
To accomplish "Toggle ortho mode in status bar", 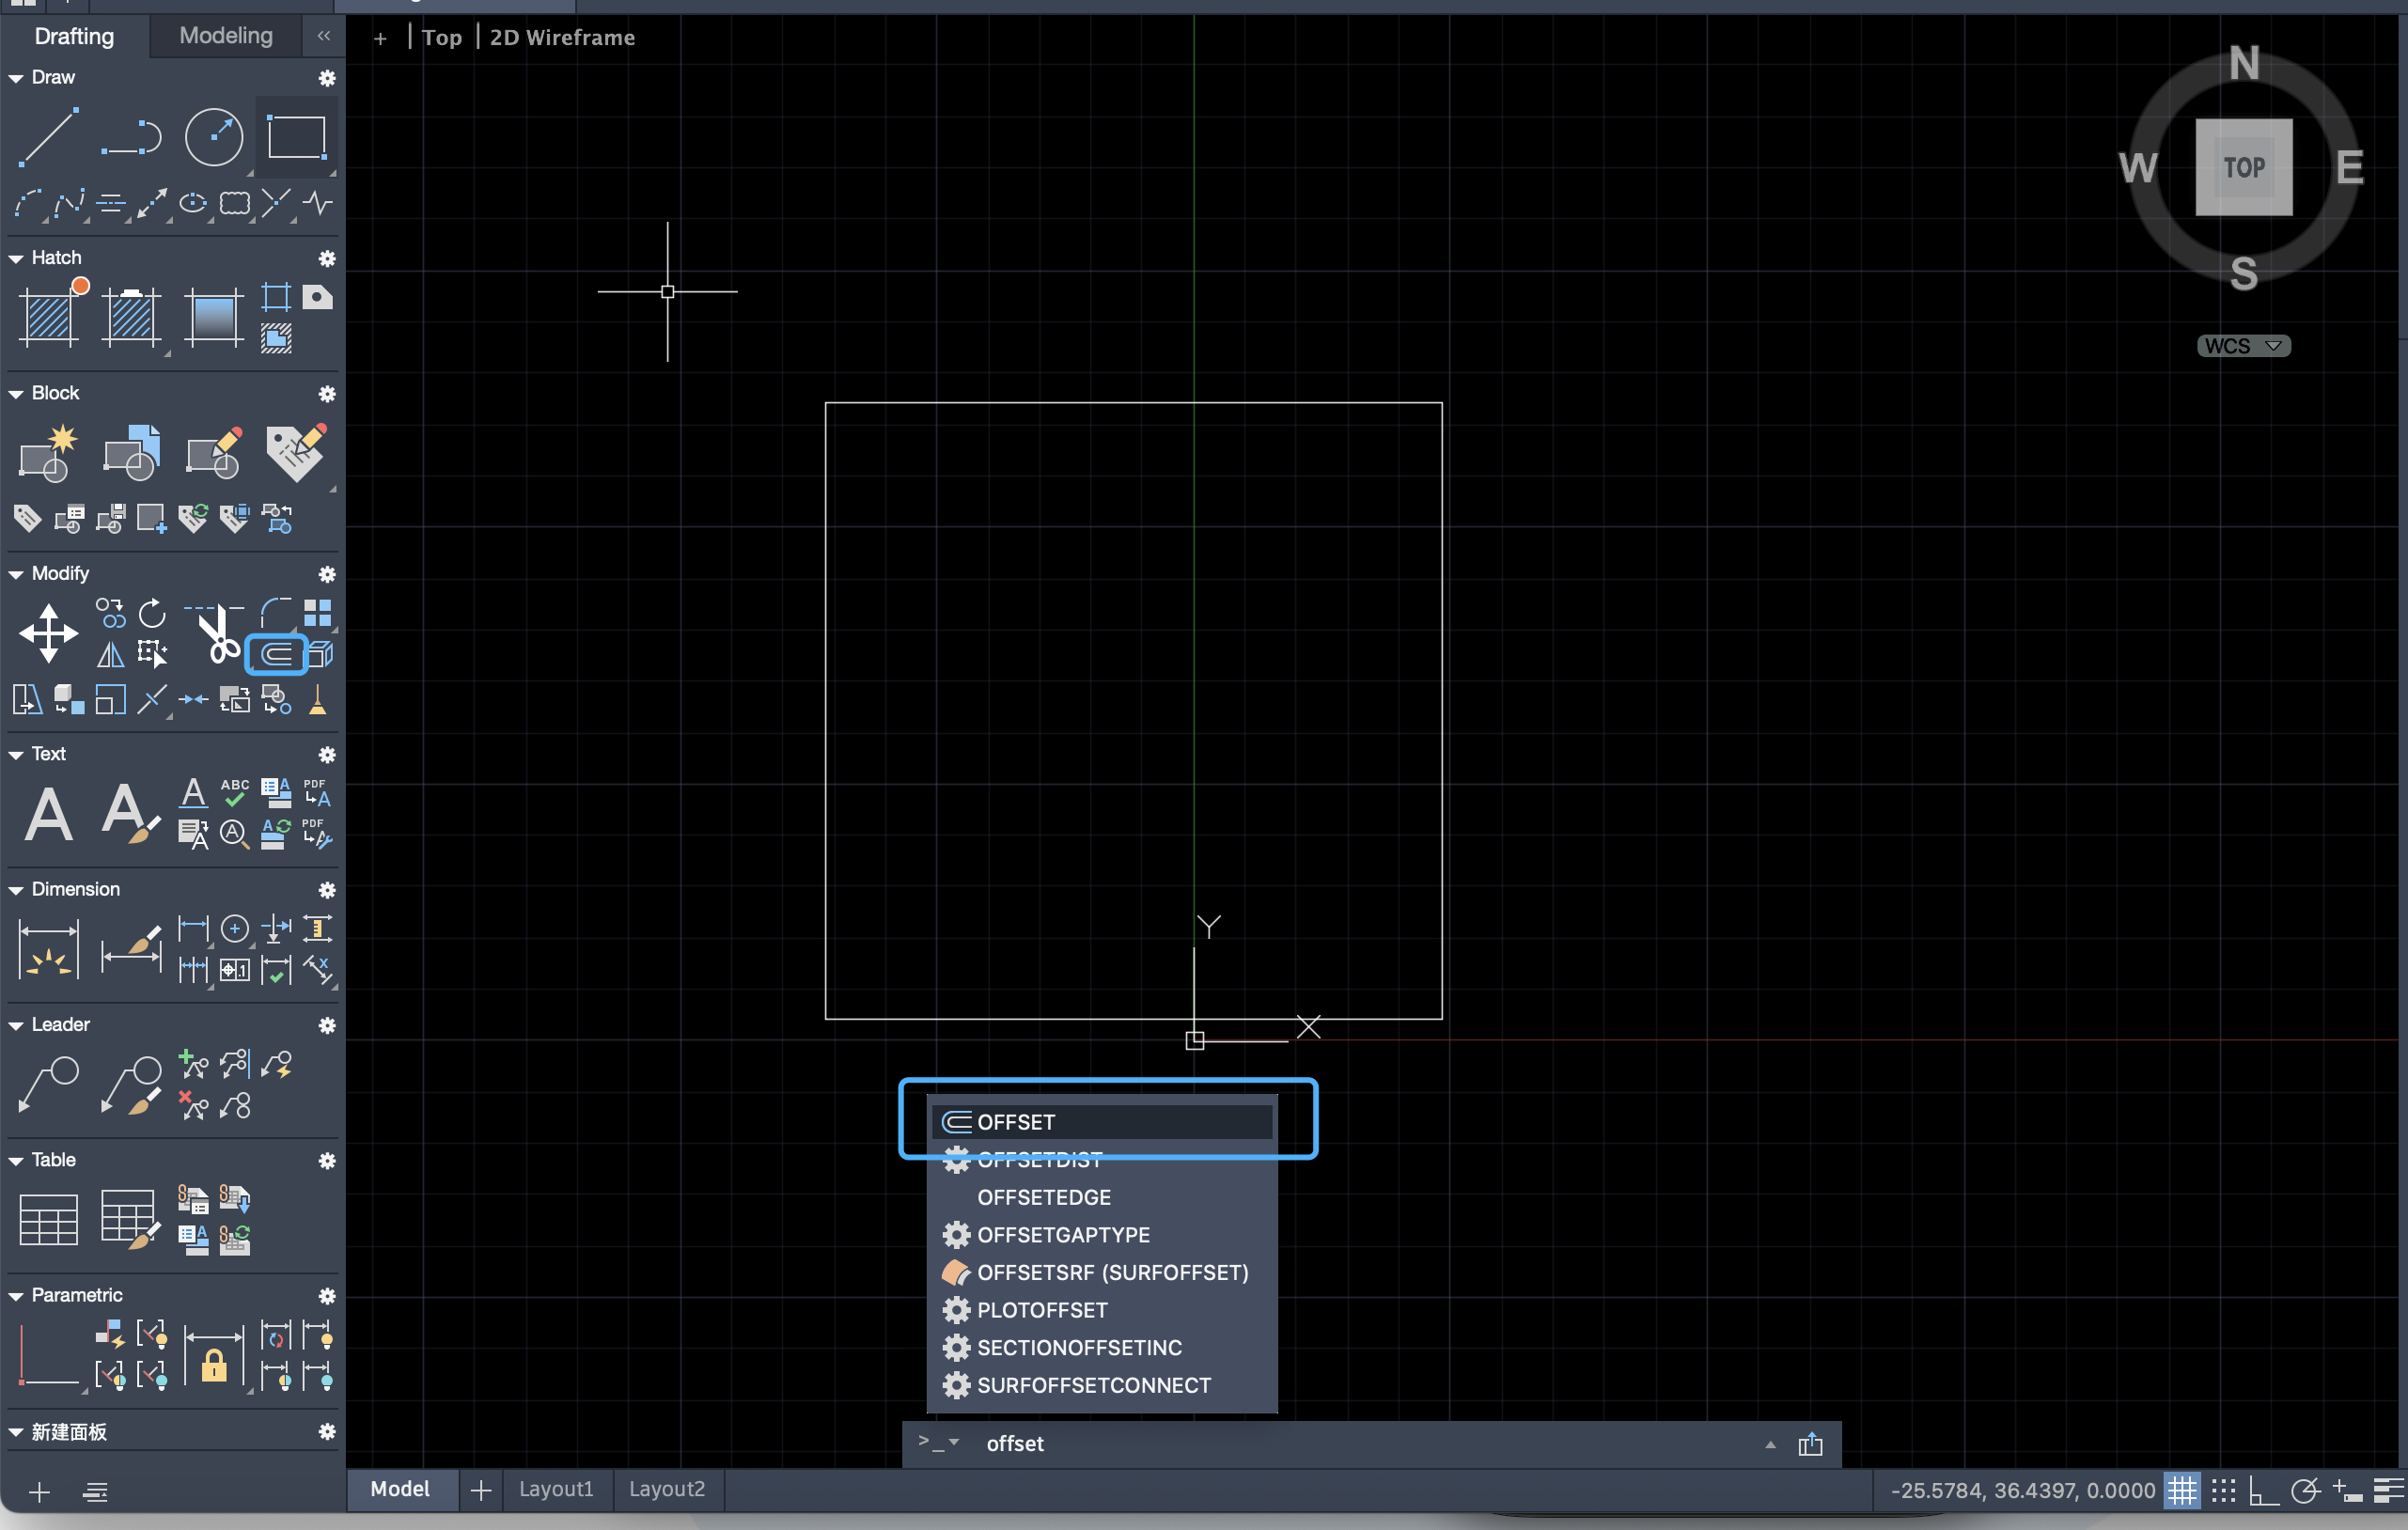I will (2263, 1491).
